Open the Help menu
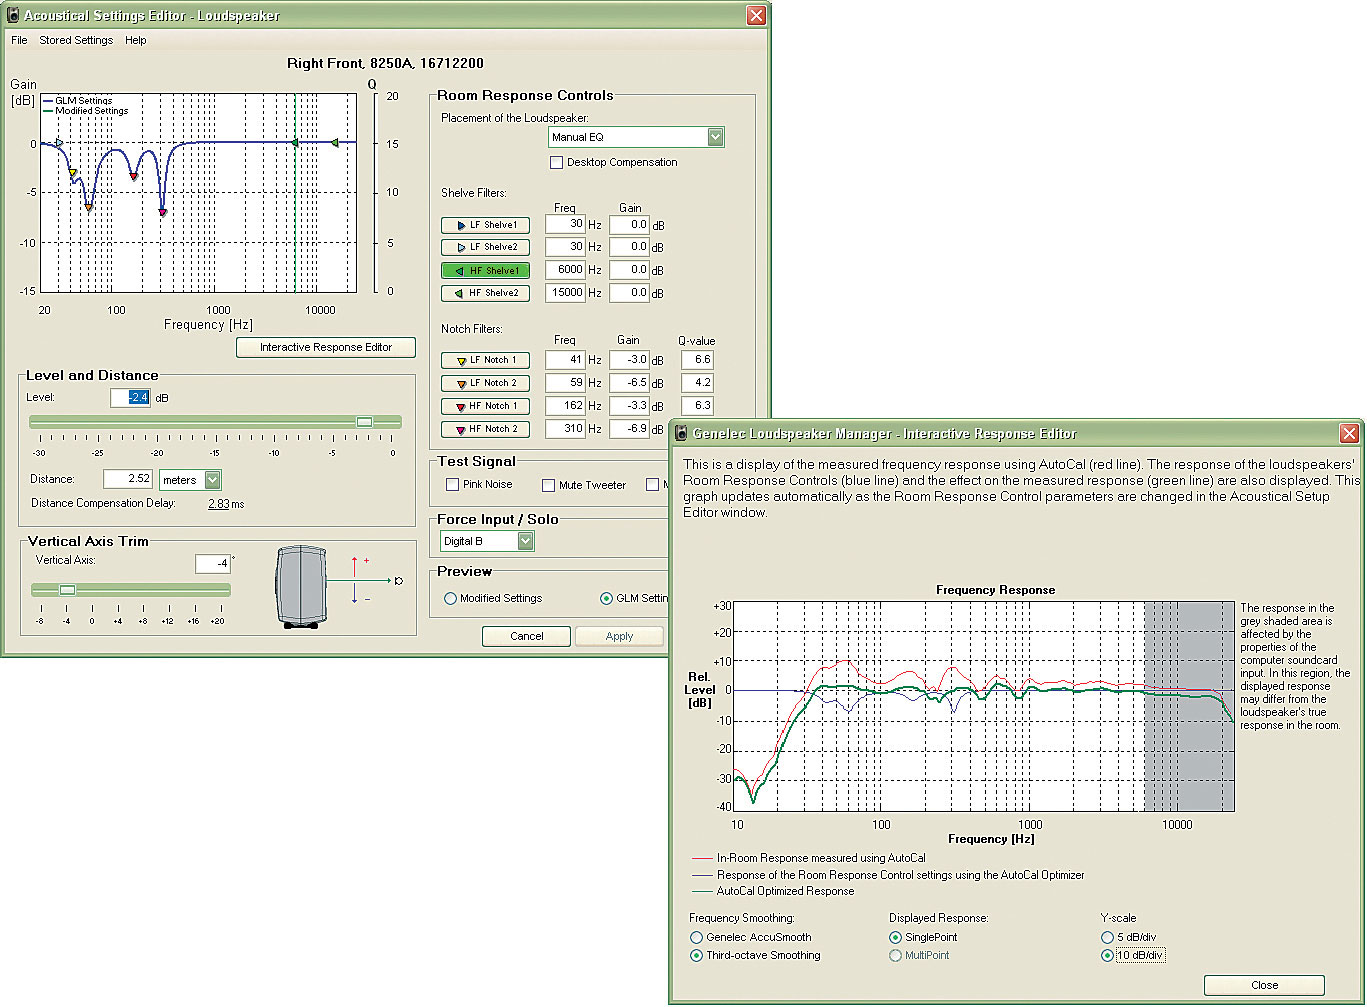 pos(136,40)
